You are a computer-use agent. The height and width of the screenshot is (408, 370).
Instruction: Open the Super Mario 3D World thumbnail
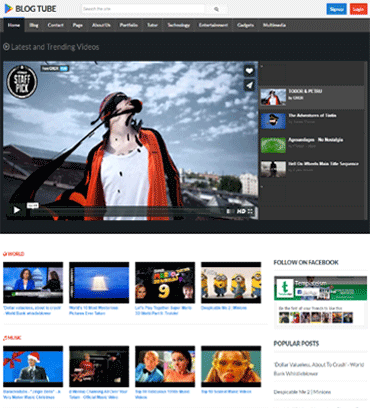coord(165,283)
